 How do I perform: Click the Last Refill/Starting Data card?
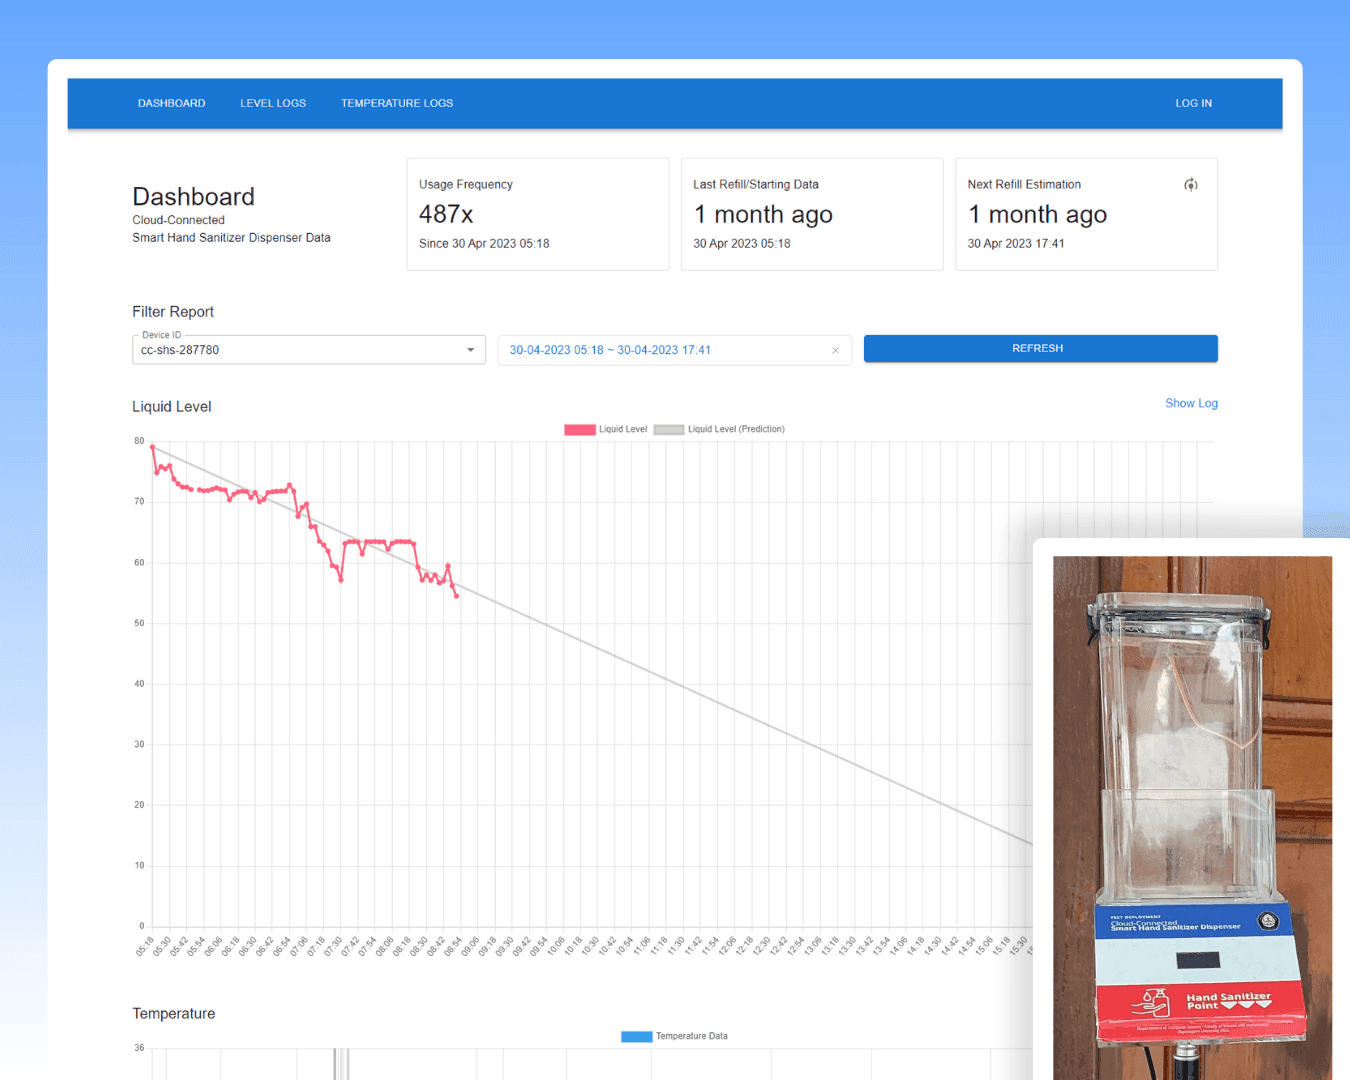click(x=811, y=214)
